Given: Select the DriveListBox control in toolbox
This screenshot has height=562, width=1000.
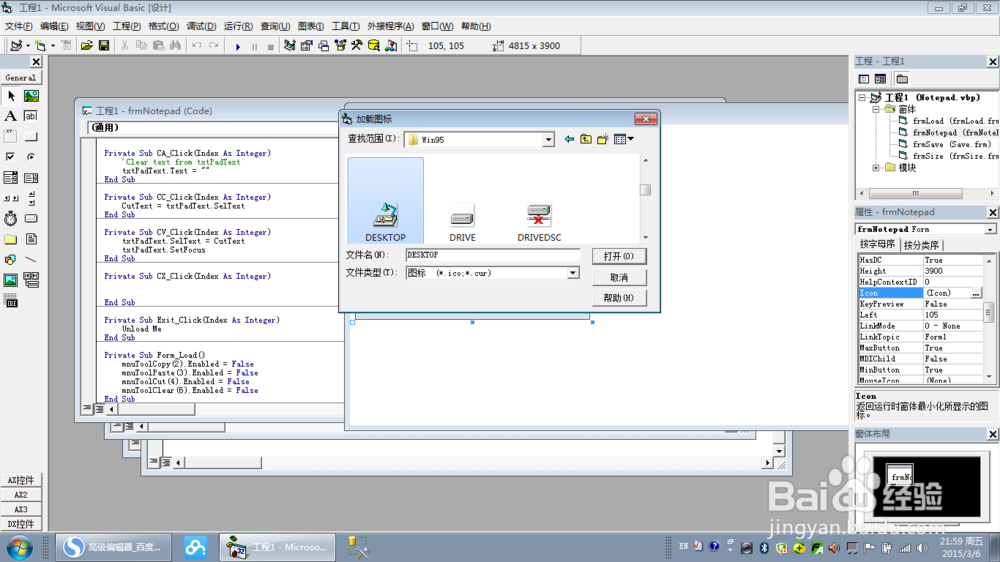Looking at the screenshot, I should [31, 218].
